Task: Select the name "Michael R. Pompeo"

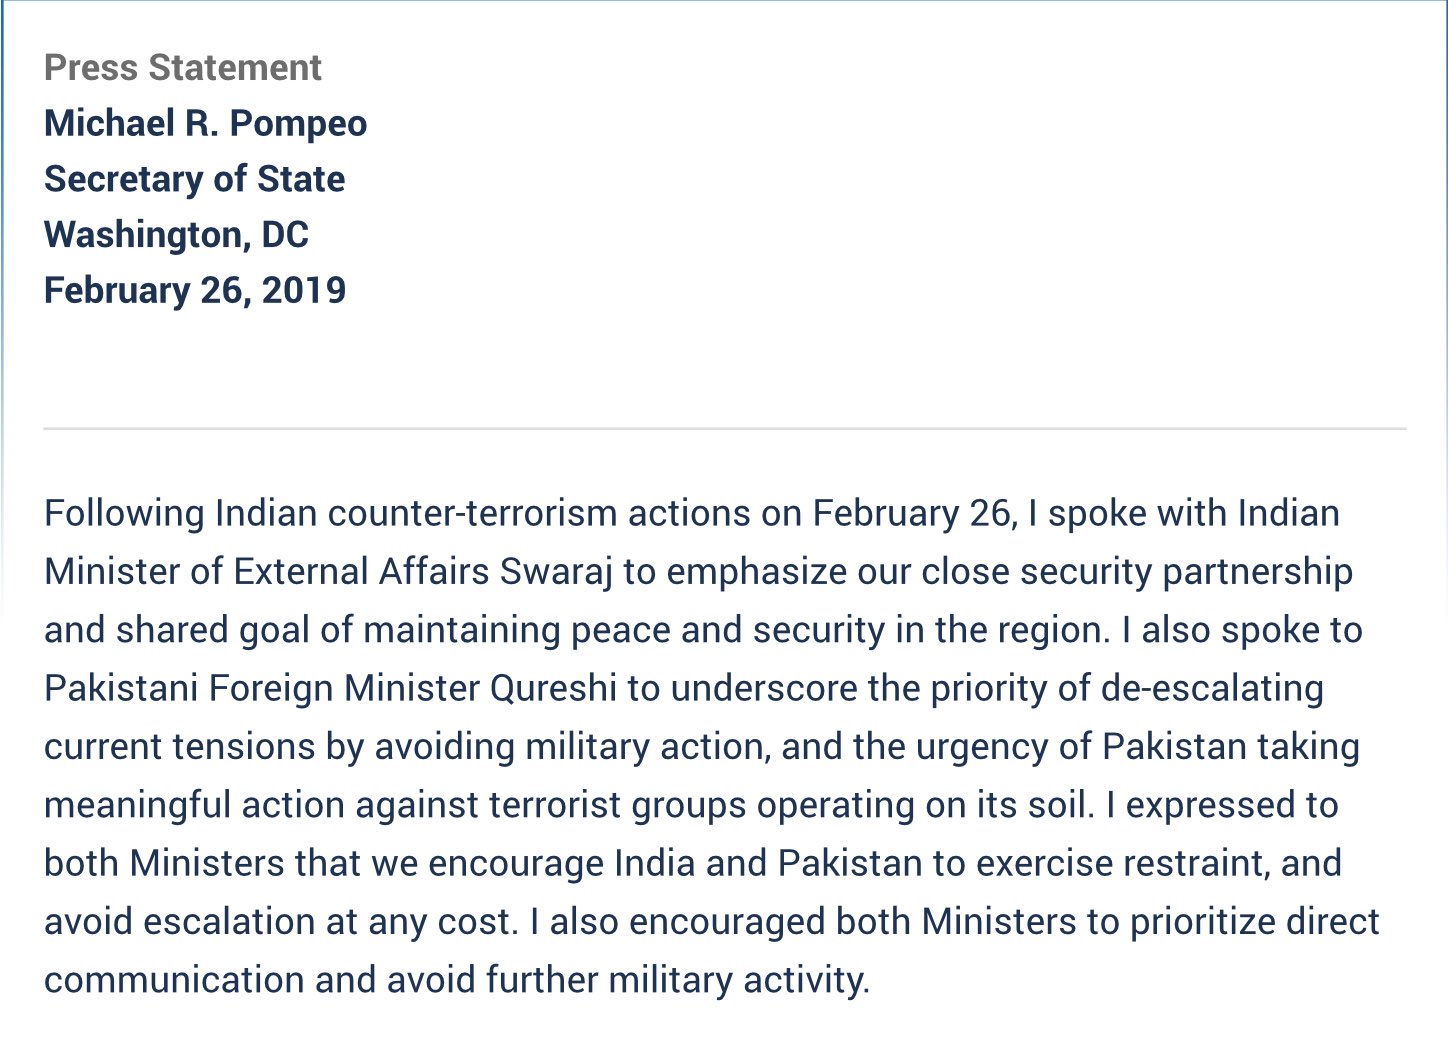Action: [206, 123]
